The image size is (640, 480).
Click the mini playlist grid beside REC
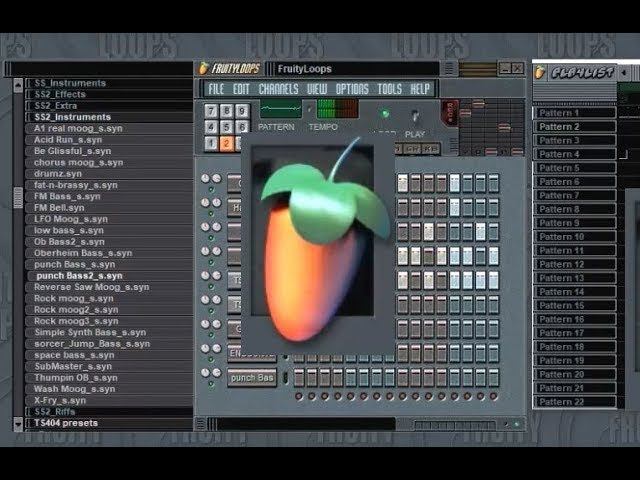(491, 127)
